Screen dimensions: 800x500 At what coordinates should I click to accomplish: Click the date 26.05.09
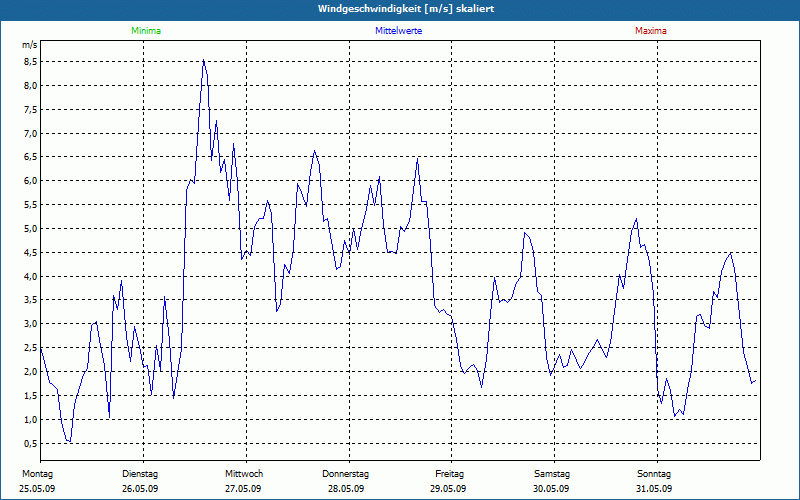tap(140, 489)
